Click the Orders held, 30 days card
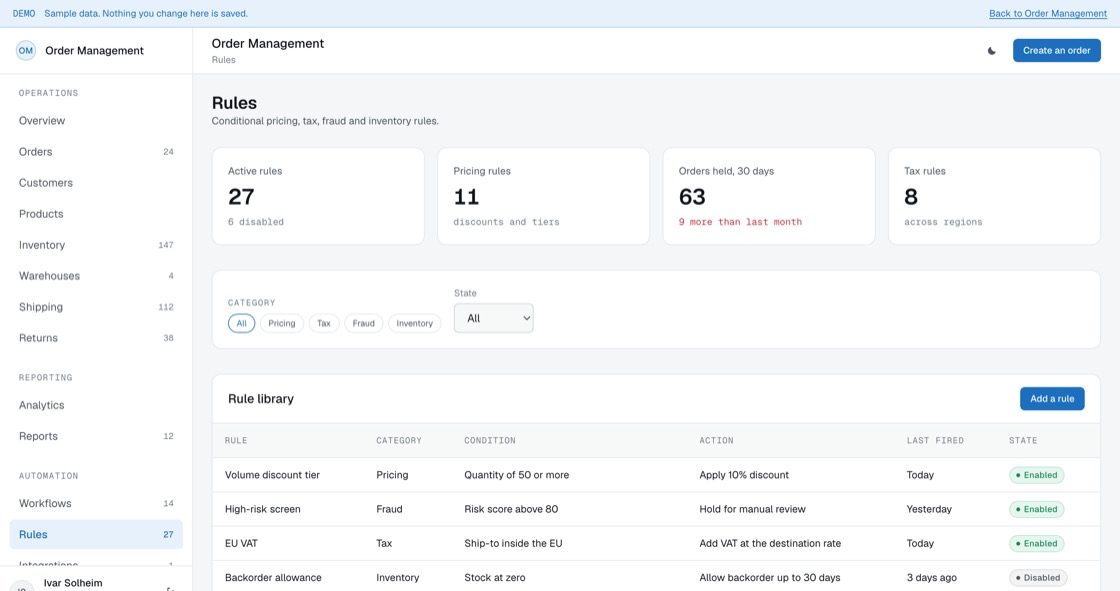 (769, 197)
